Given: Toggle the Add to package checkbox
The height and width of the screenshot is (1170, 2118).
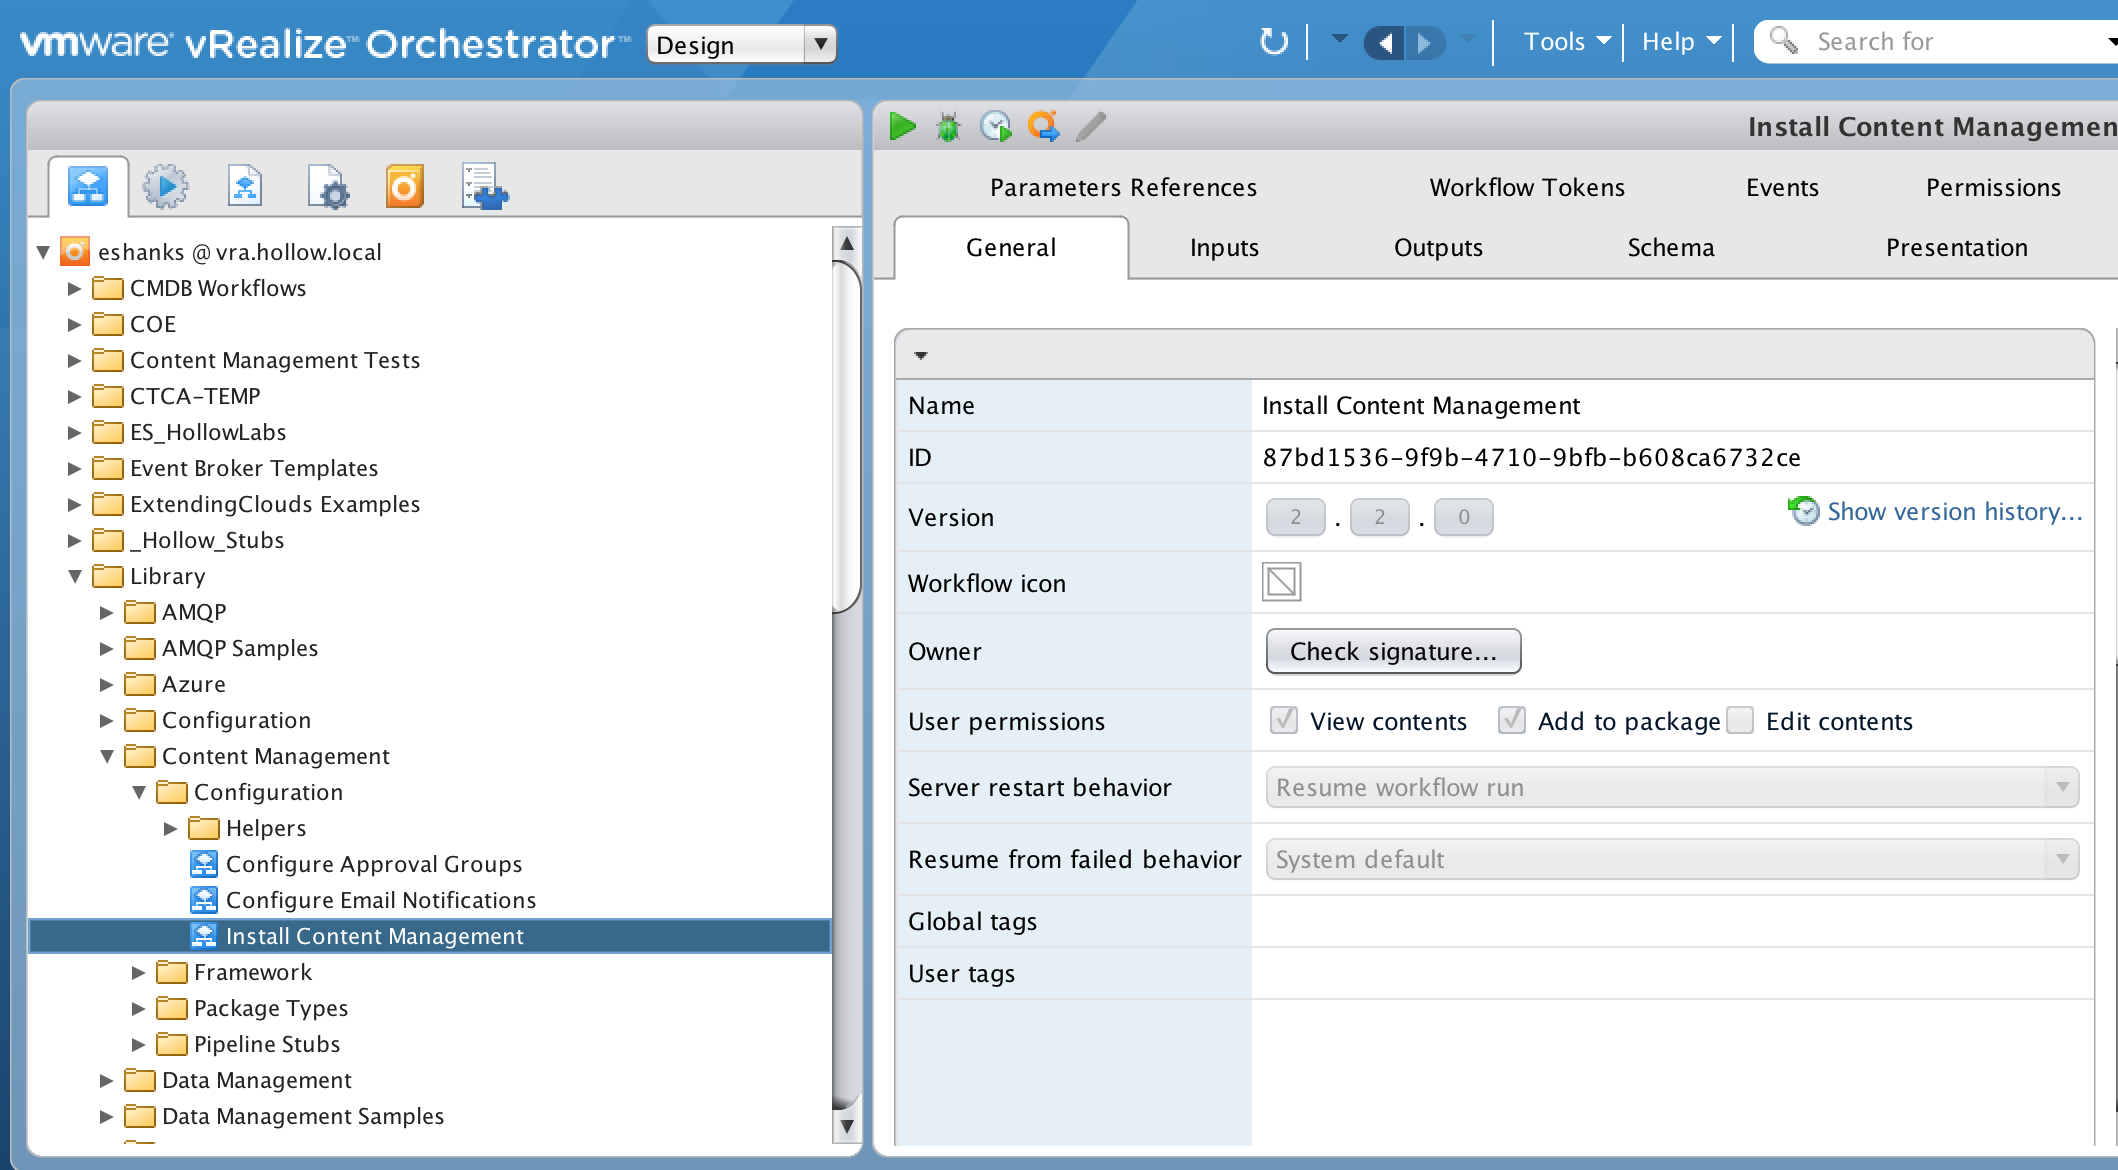Looking at the screenshot, I should pos(1511,721).
